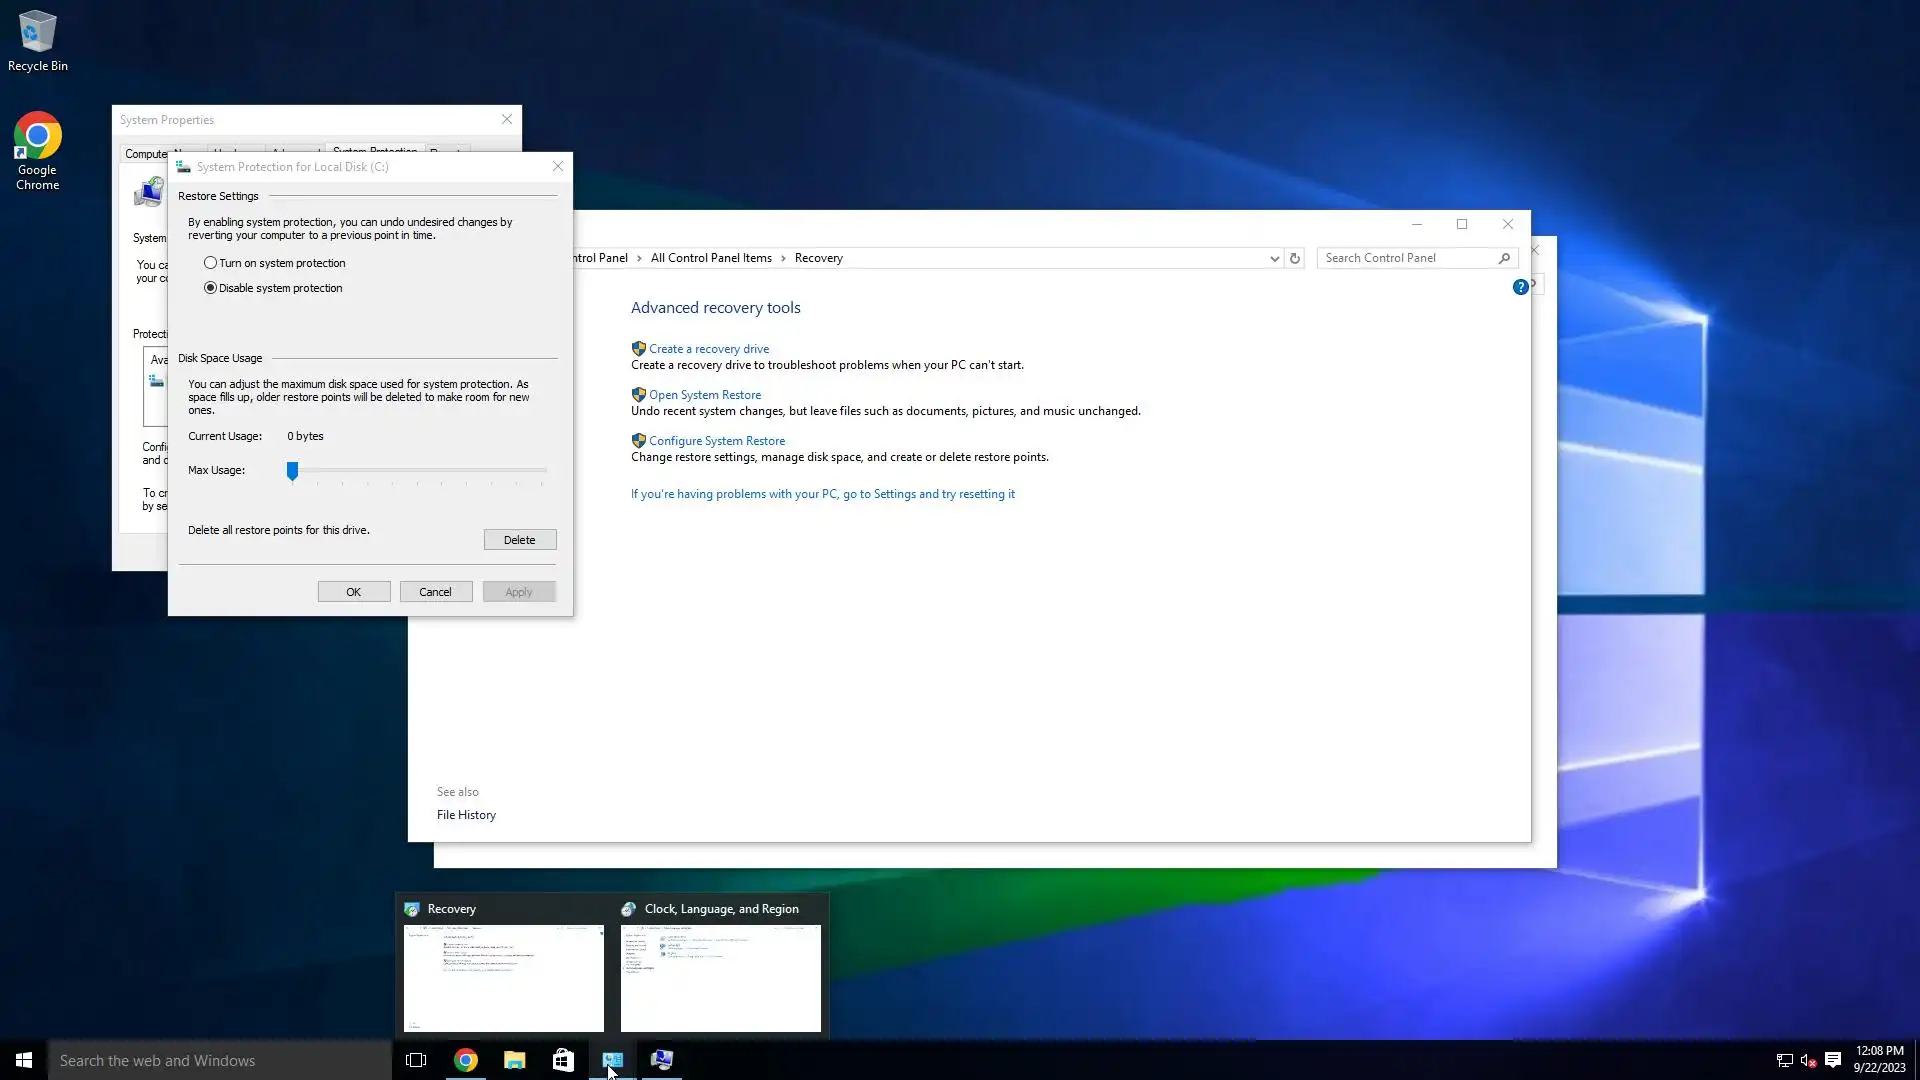
Task: Select the Clock, Language, and Region thumbnail
Action: pos(720,977)
